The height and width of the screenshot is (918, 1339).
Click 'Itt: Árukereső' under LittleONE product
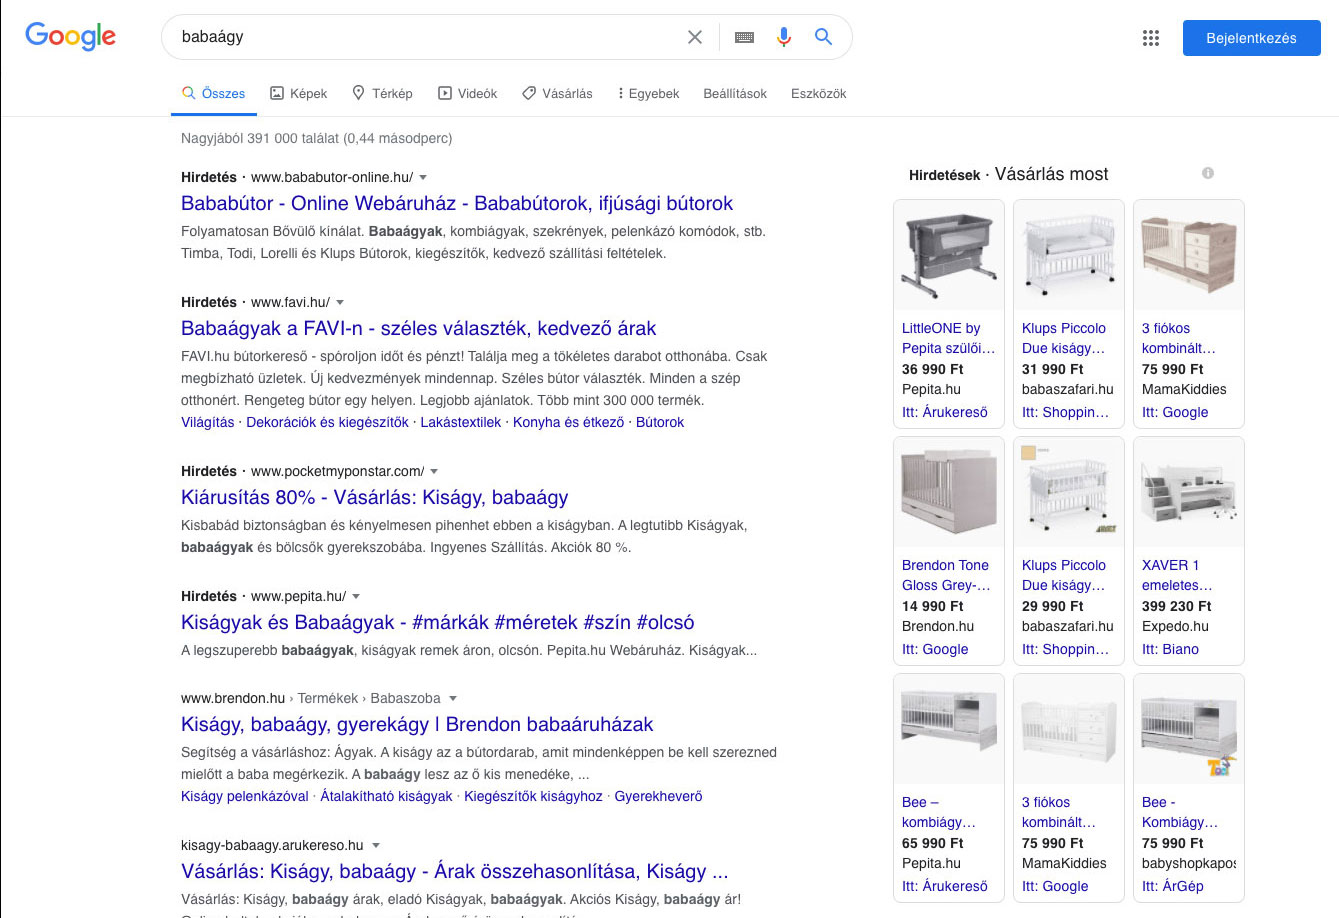tap(944, 412)
